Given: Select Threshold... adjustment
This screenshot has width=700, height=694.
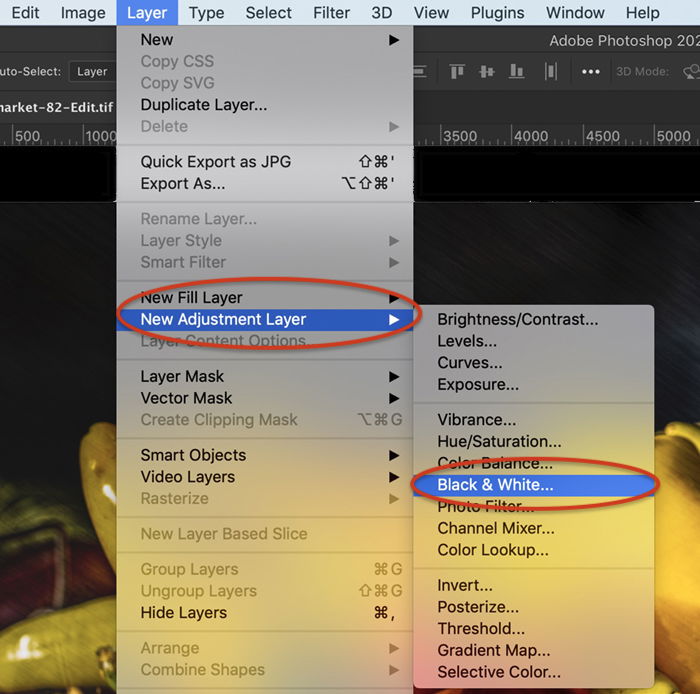Looking at the screenshot, I should [x=533, y=629].
